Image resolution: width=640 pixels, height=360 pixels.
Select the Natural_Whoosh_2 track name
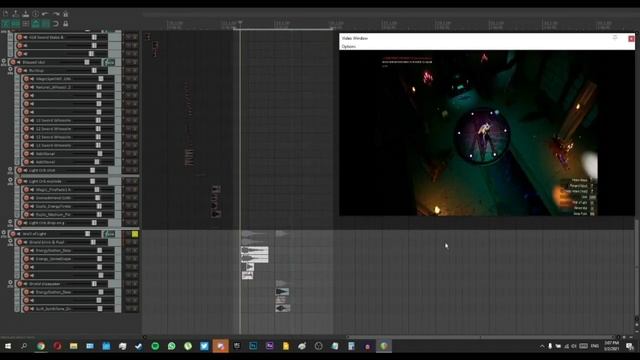[x=53, y=87]
